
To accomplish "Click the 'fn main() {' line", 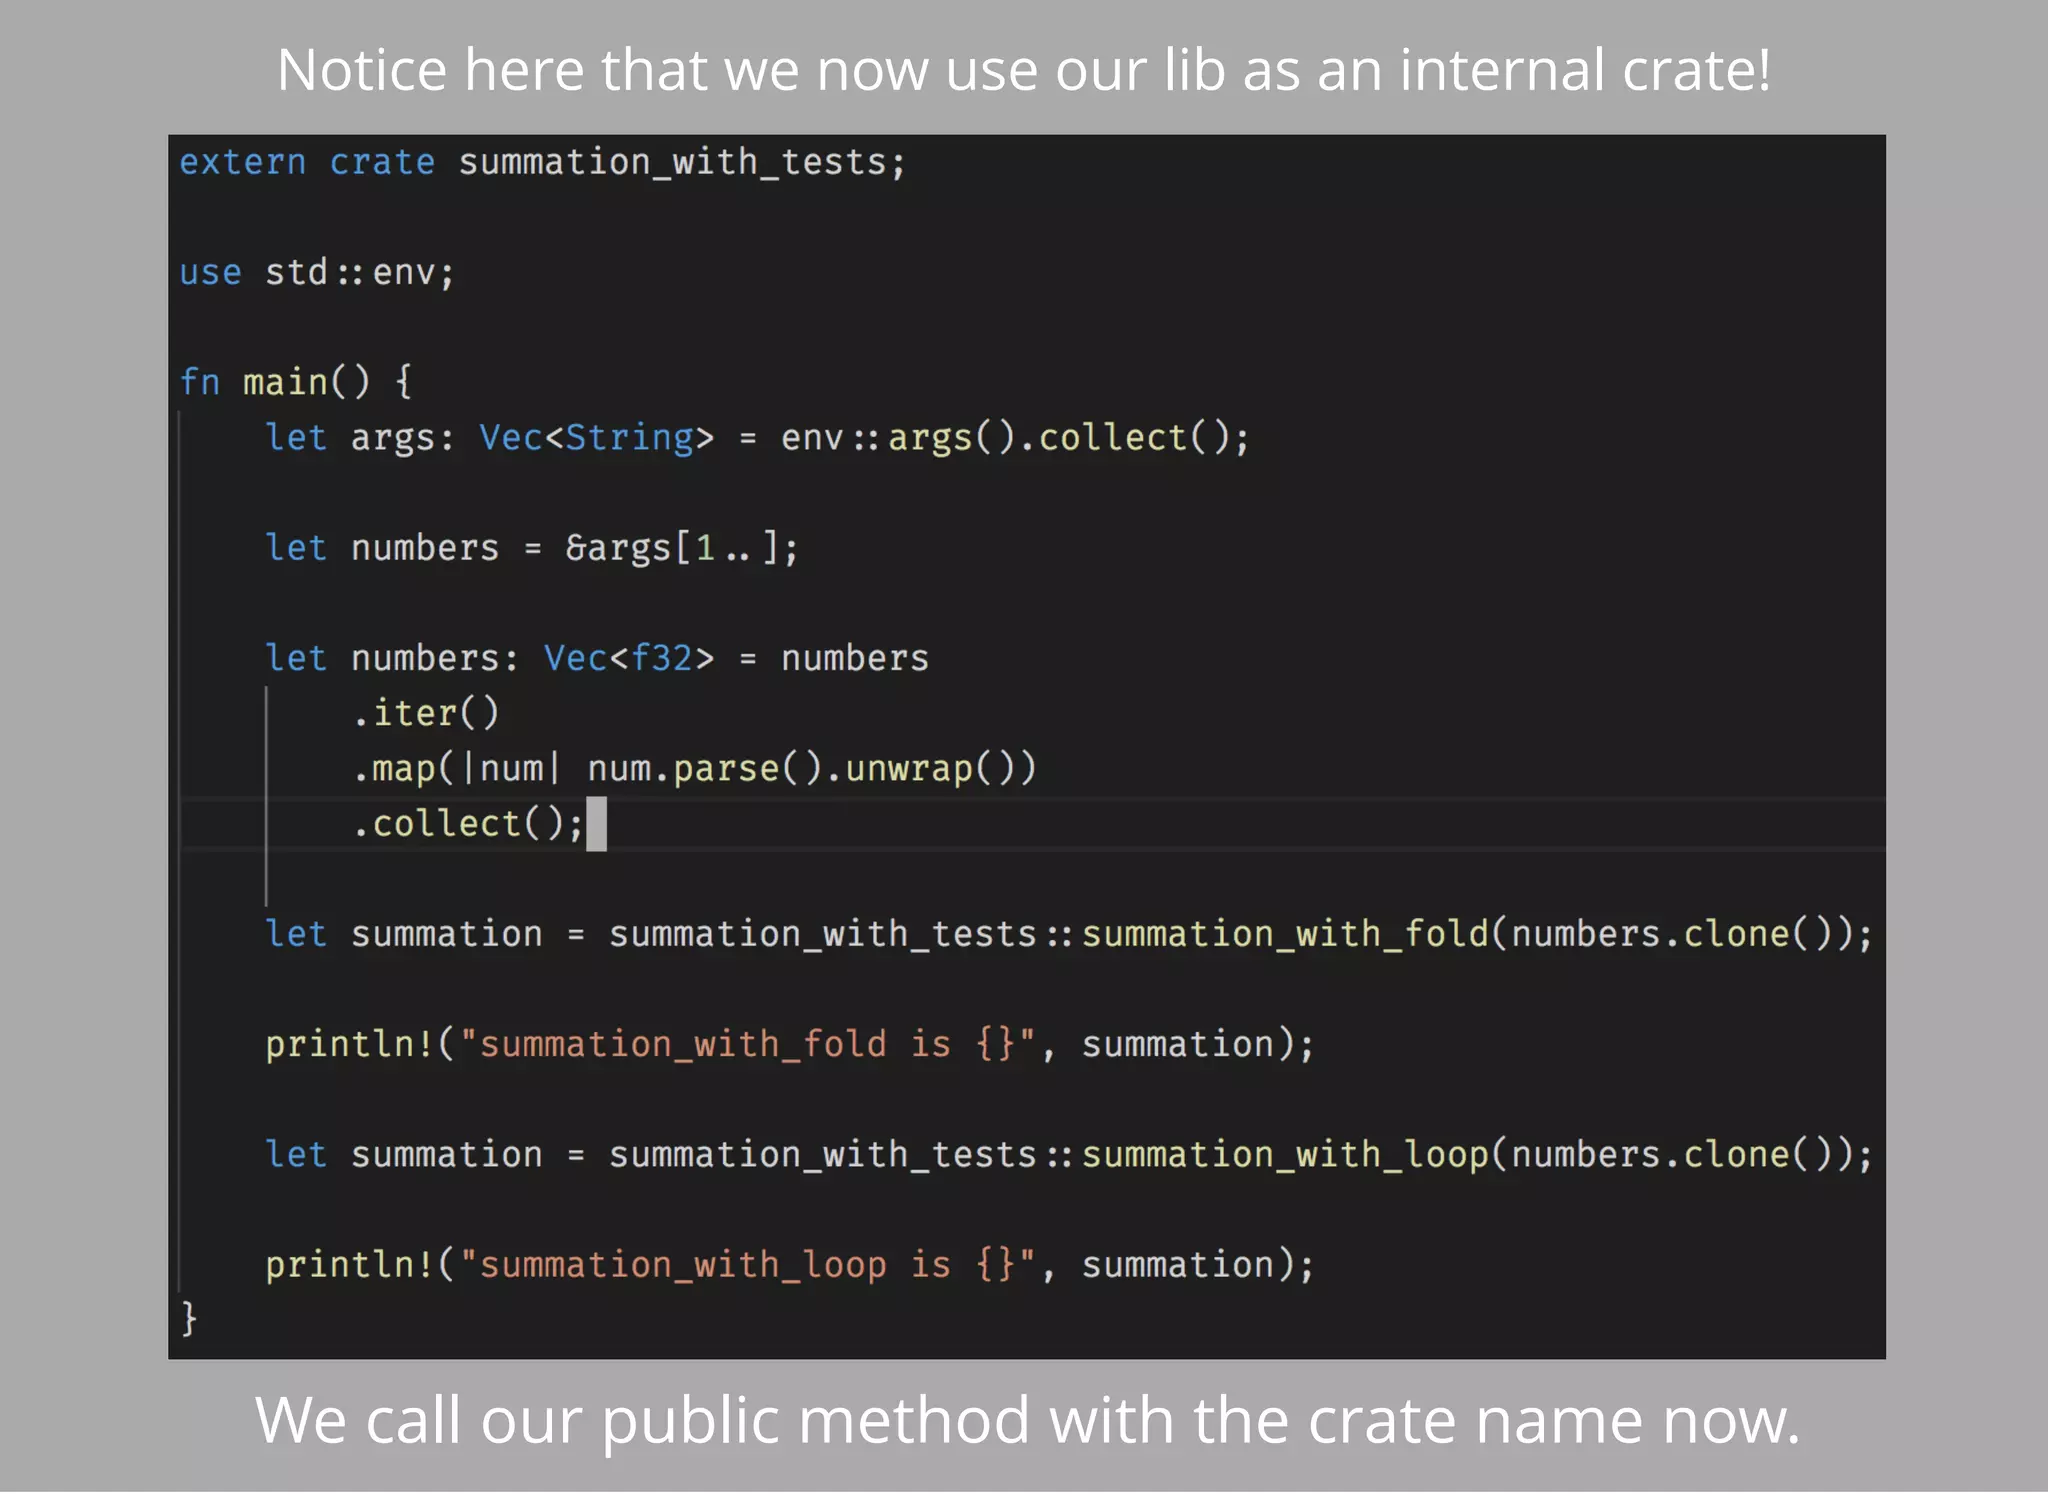I will tap(295, 382).
